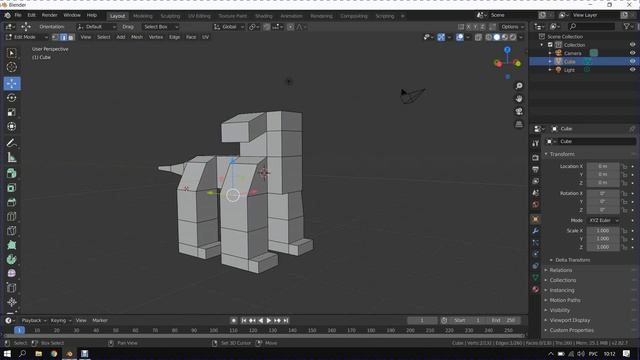
Task: Open the Tool properties tab icon
Action: point(536,143)
